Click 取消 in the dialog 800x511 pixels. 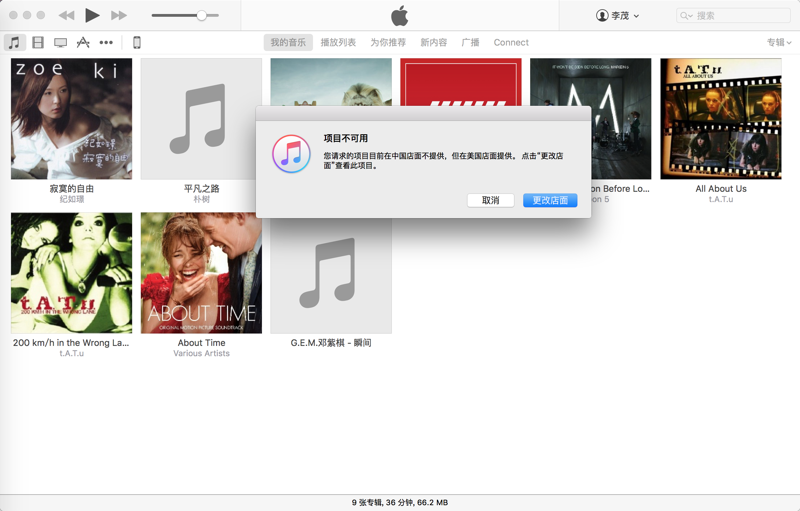[x=490, y=200]
